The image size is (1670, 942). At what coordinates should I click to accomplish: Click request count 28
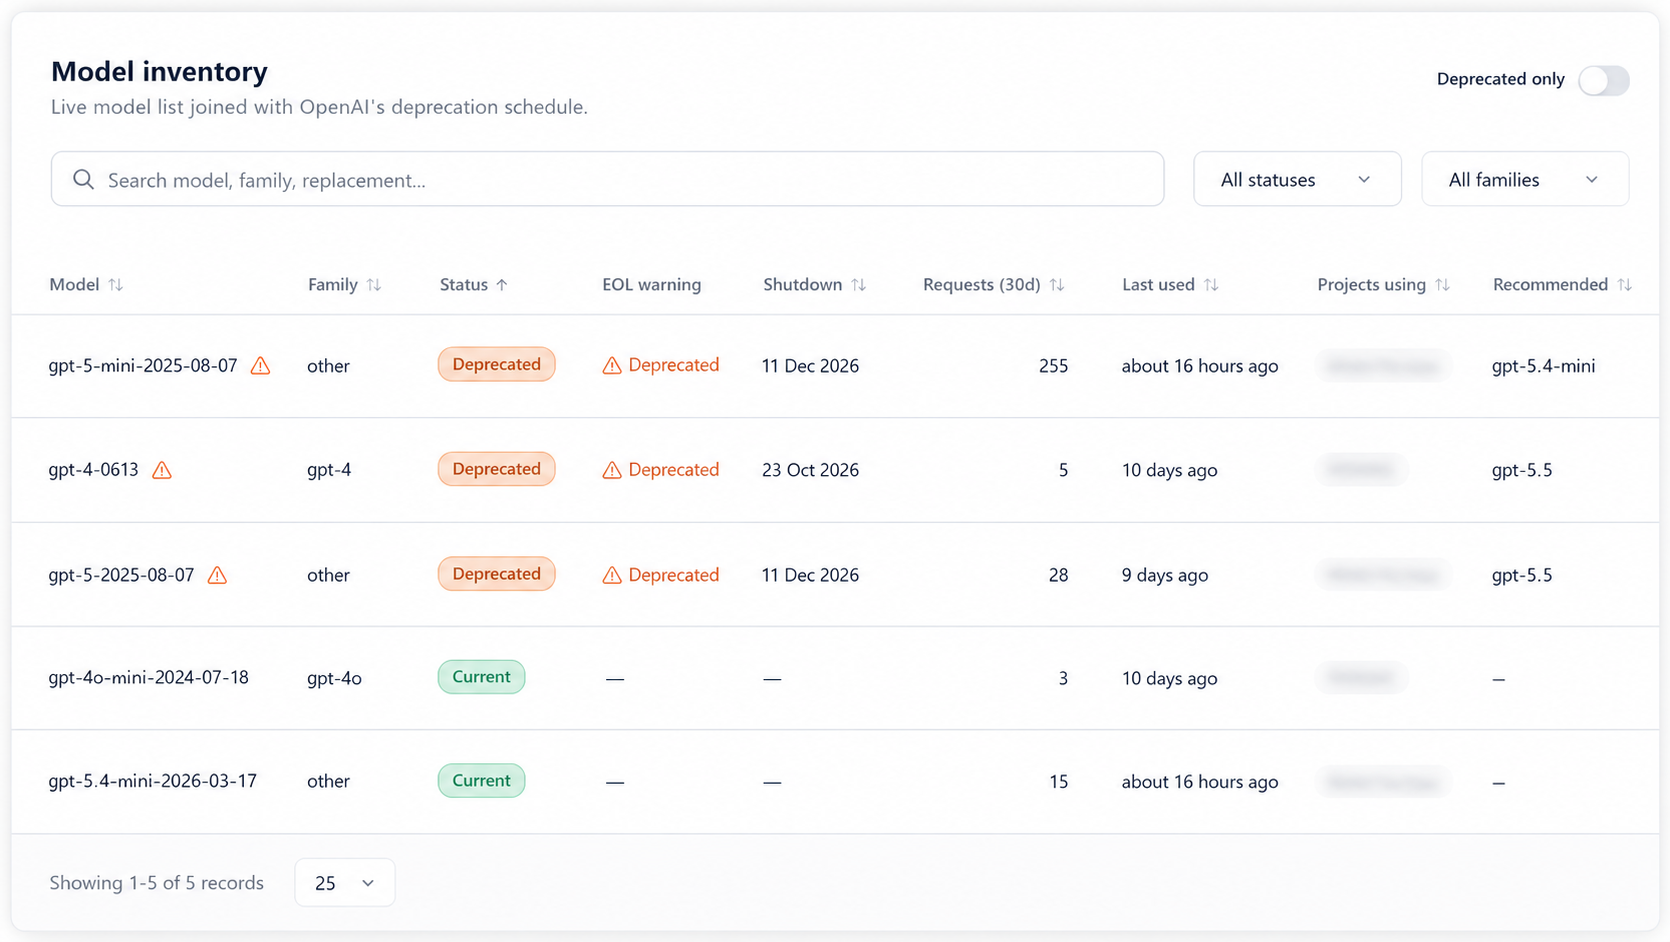1058,575
